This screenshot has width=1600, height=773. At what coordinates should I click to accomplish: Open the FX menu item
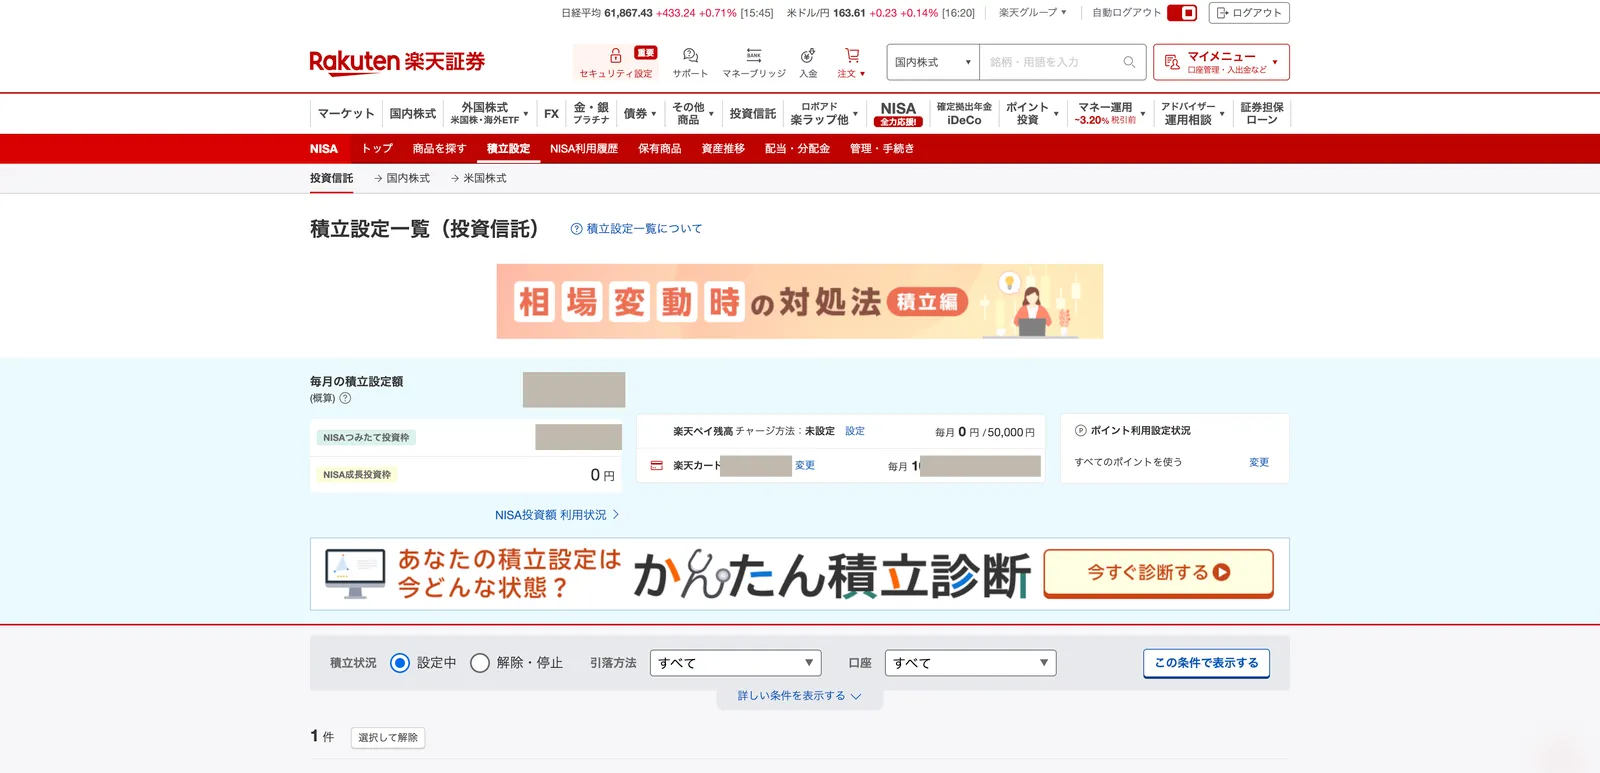551,113
